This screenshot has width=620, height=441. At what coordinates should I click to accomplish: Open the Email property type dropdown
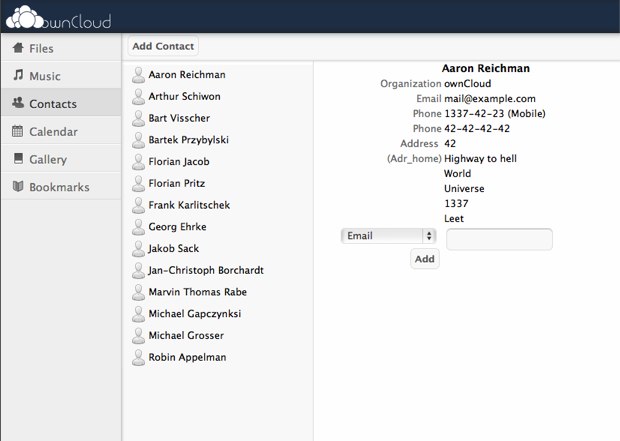click(x=389, y=236)
